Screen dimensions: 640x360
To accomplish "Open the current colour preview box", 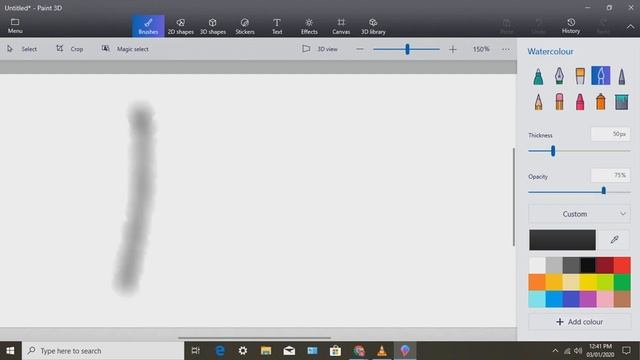I will [562, 240].
